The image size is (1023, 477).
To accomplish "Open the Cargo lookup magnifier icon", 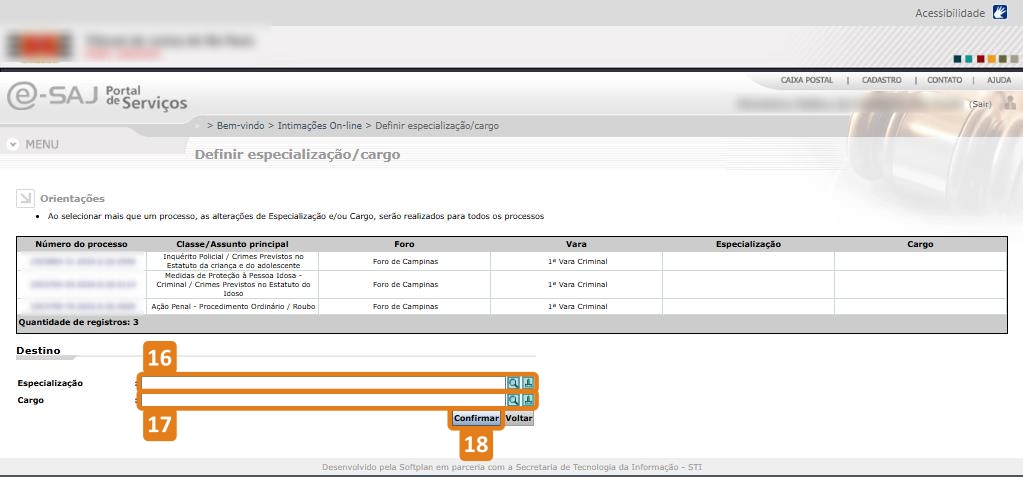I will coord(513,401).
